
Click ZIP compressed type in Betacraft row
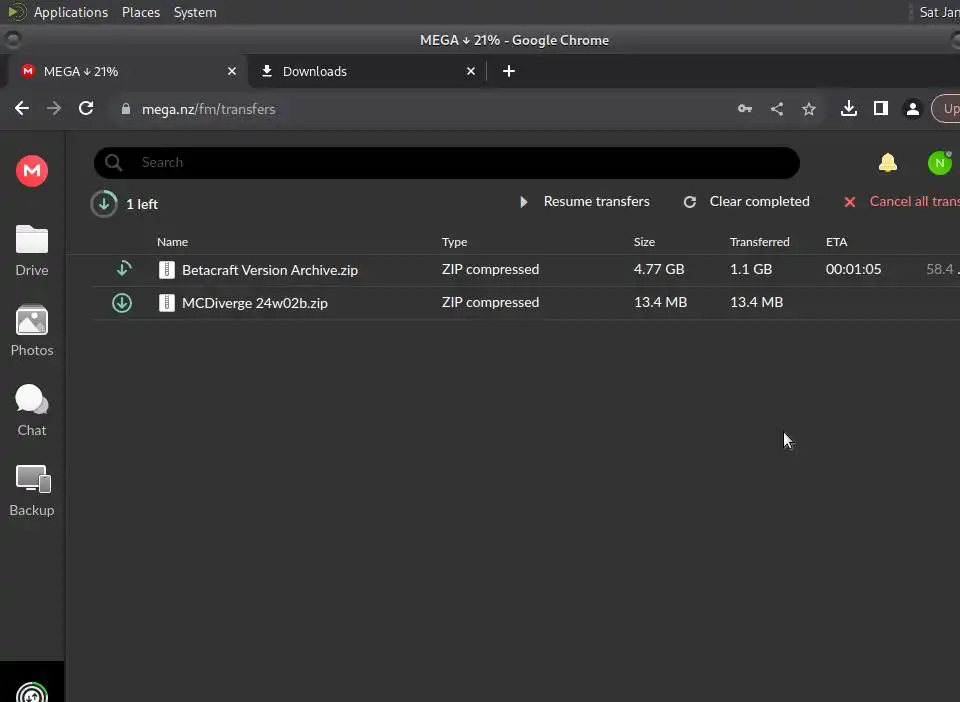[490, 269]
